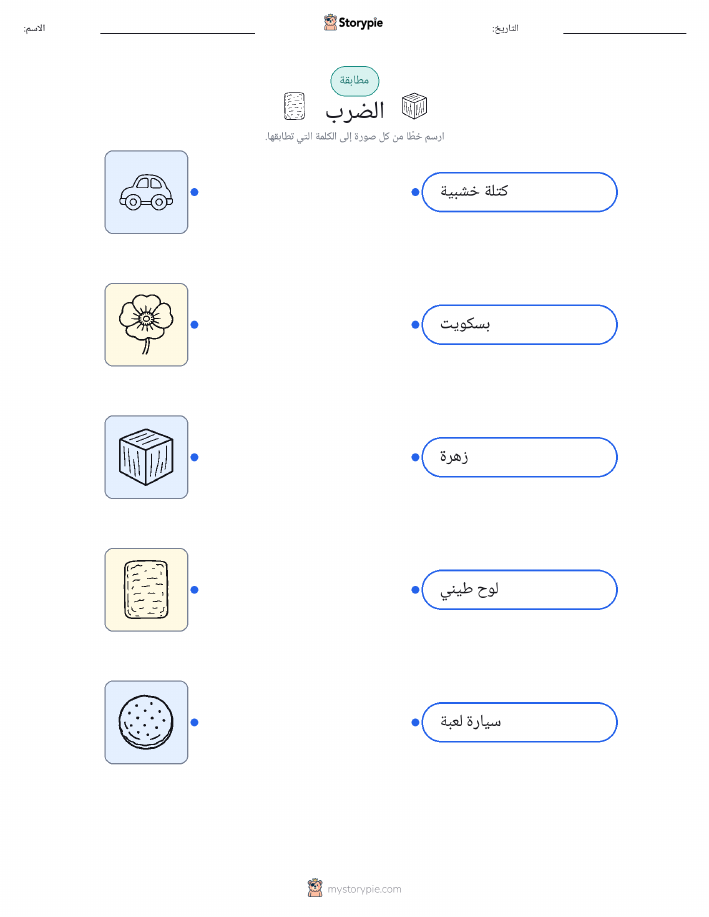Screen dimensions: 709x917
Task: Select the clay tablet picture card
Action: click(146, 590)
